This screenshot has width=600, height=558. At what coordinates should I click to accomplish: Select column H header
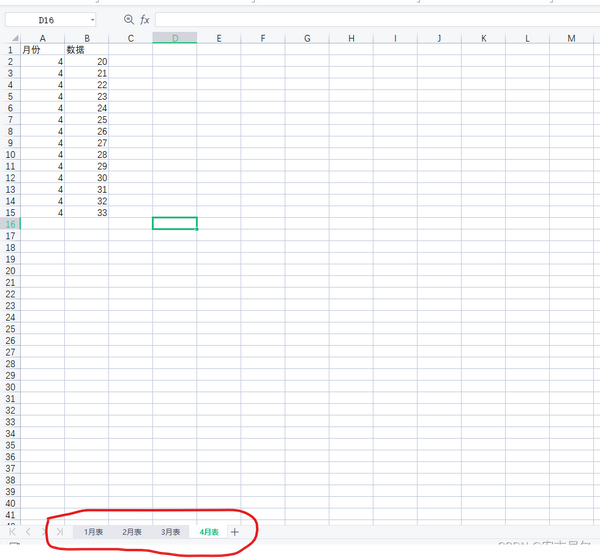(351, 38)
